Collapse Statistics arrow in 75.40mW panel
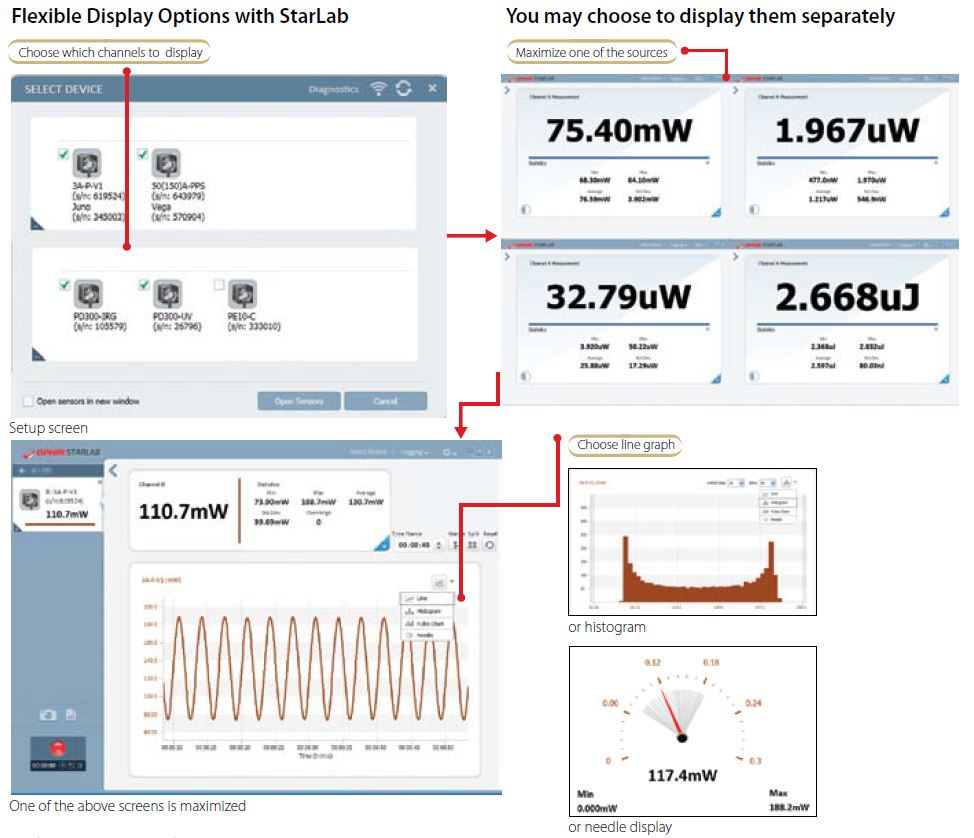 pos(707,162)
